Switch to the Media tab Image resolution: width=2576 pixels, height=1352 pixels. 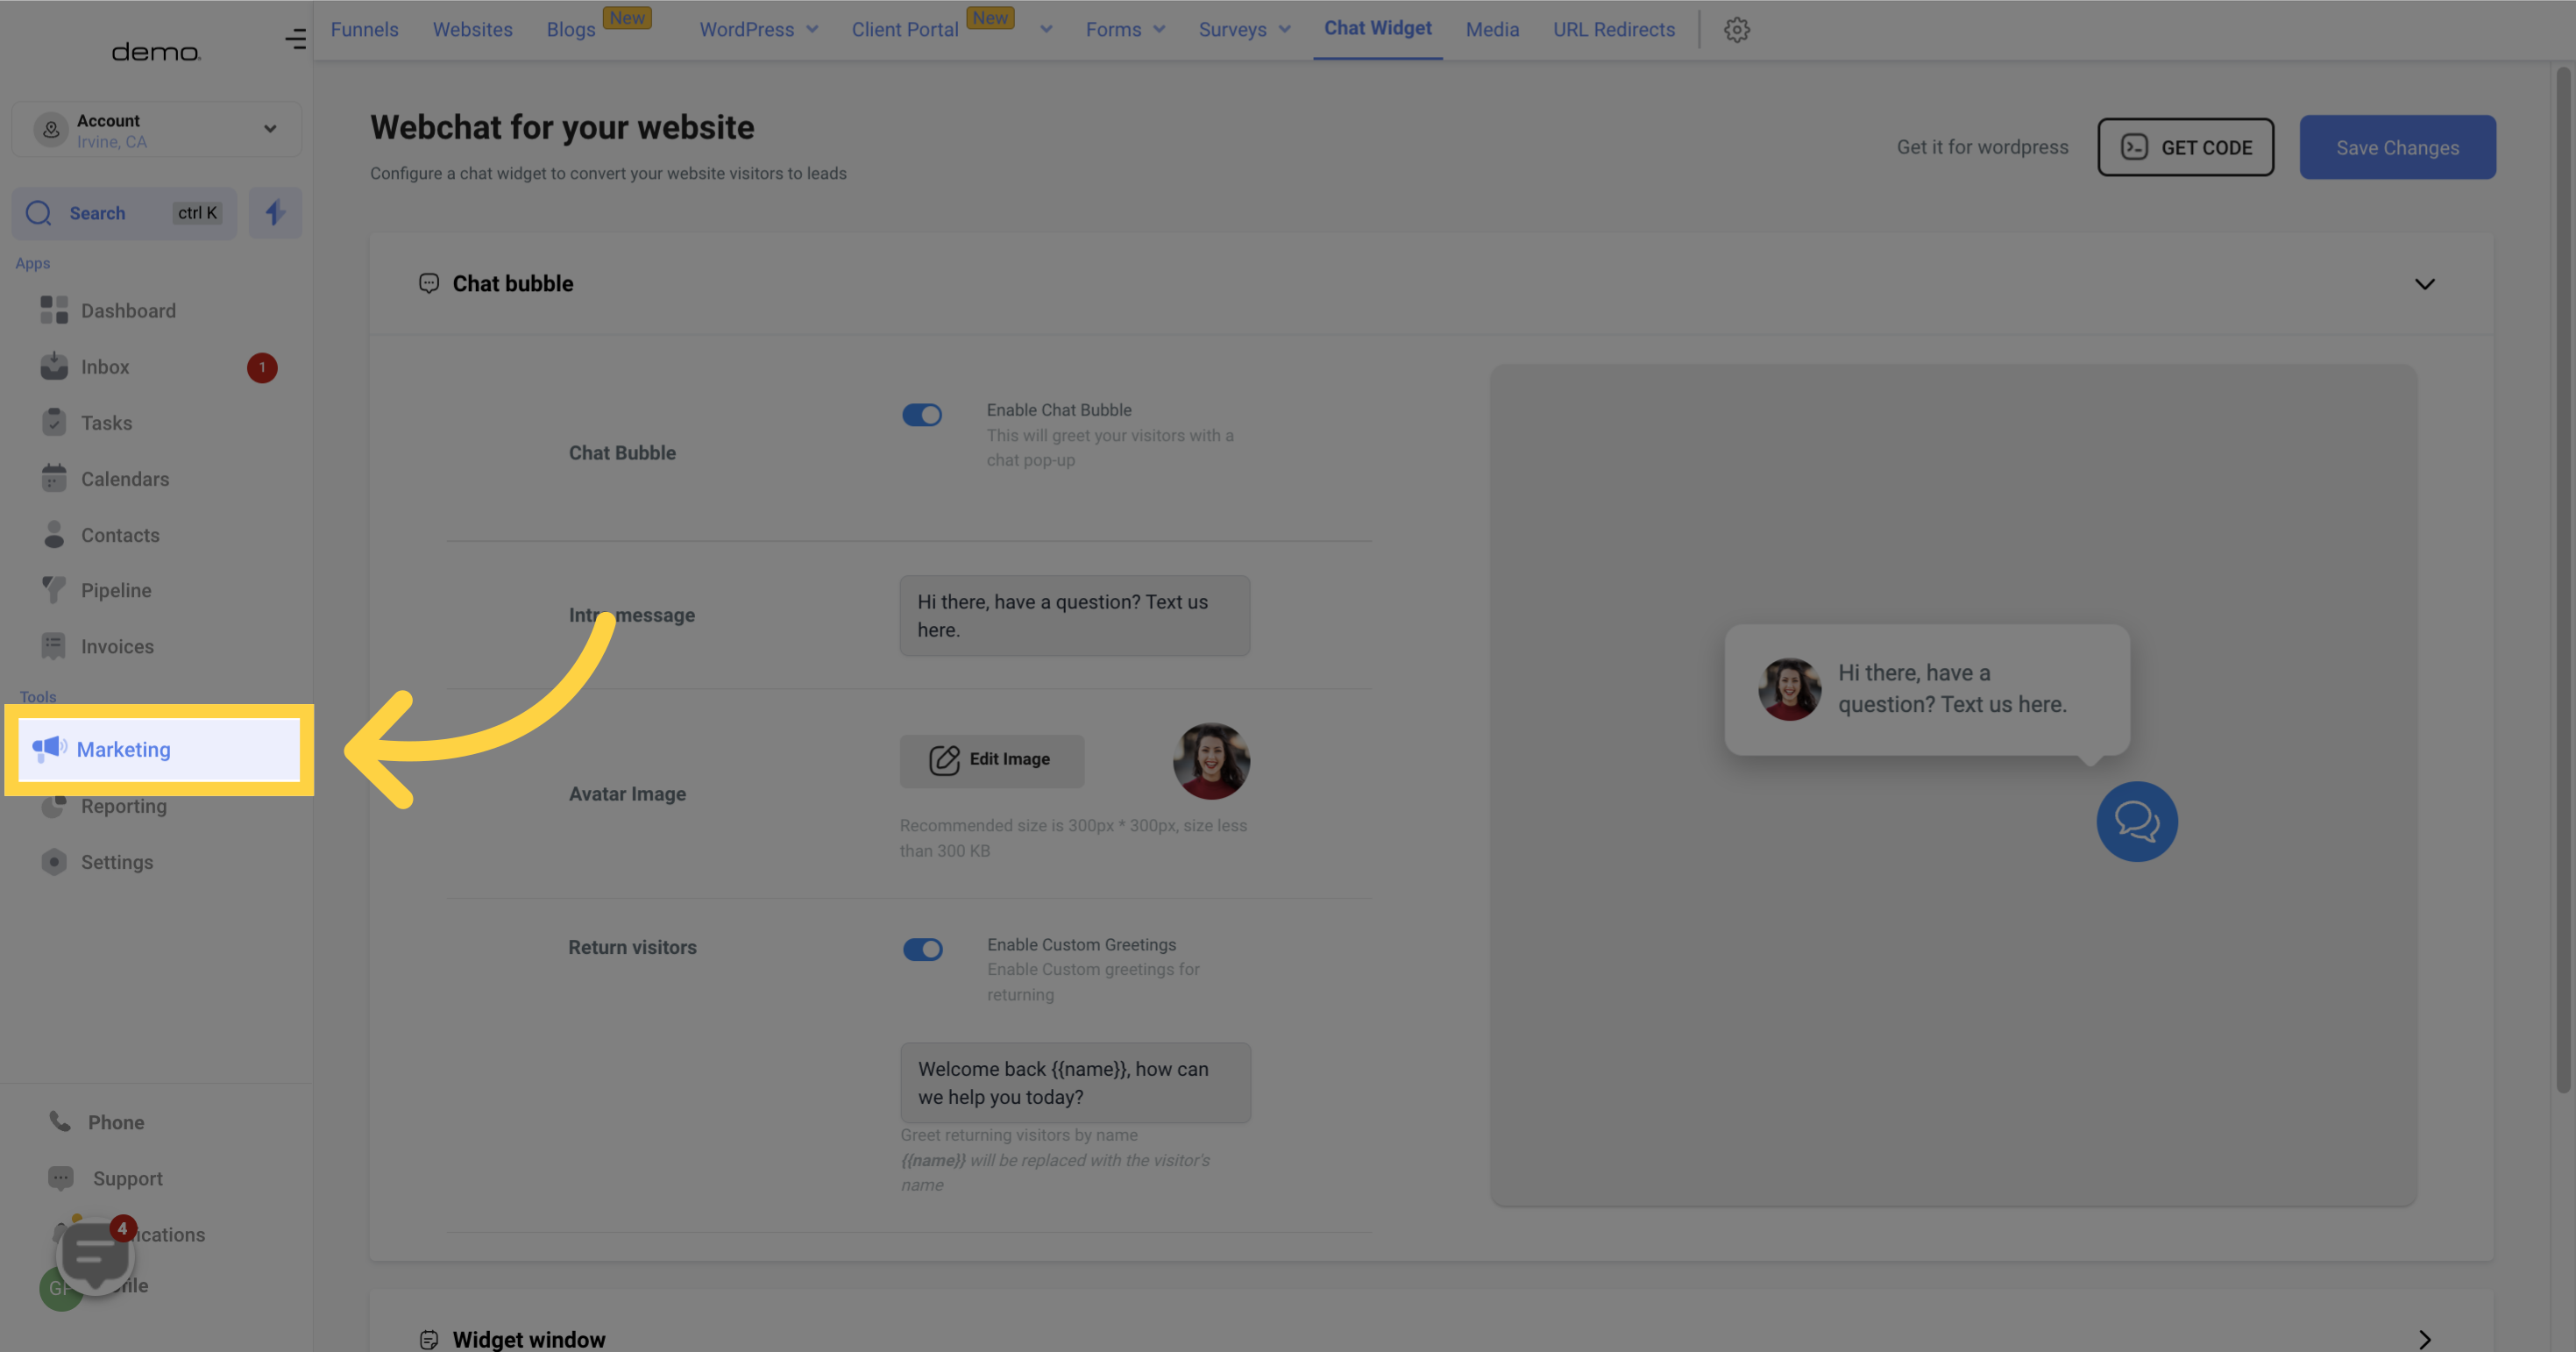point(1492,29)
